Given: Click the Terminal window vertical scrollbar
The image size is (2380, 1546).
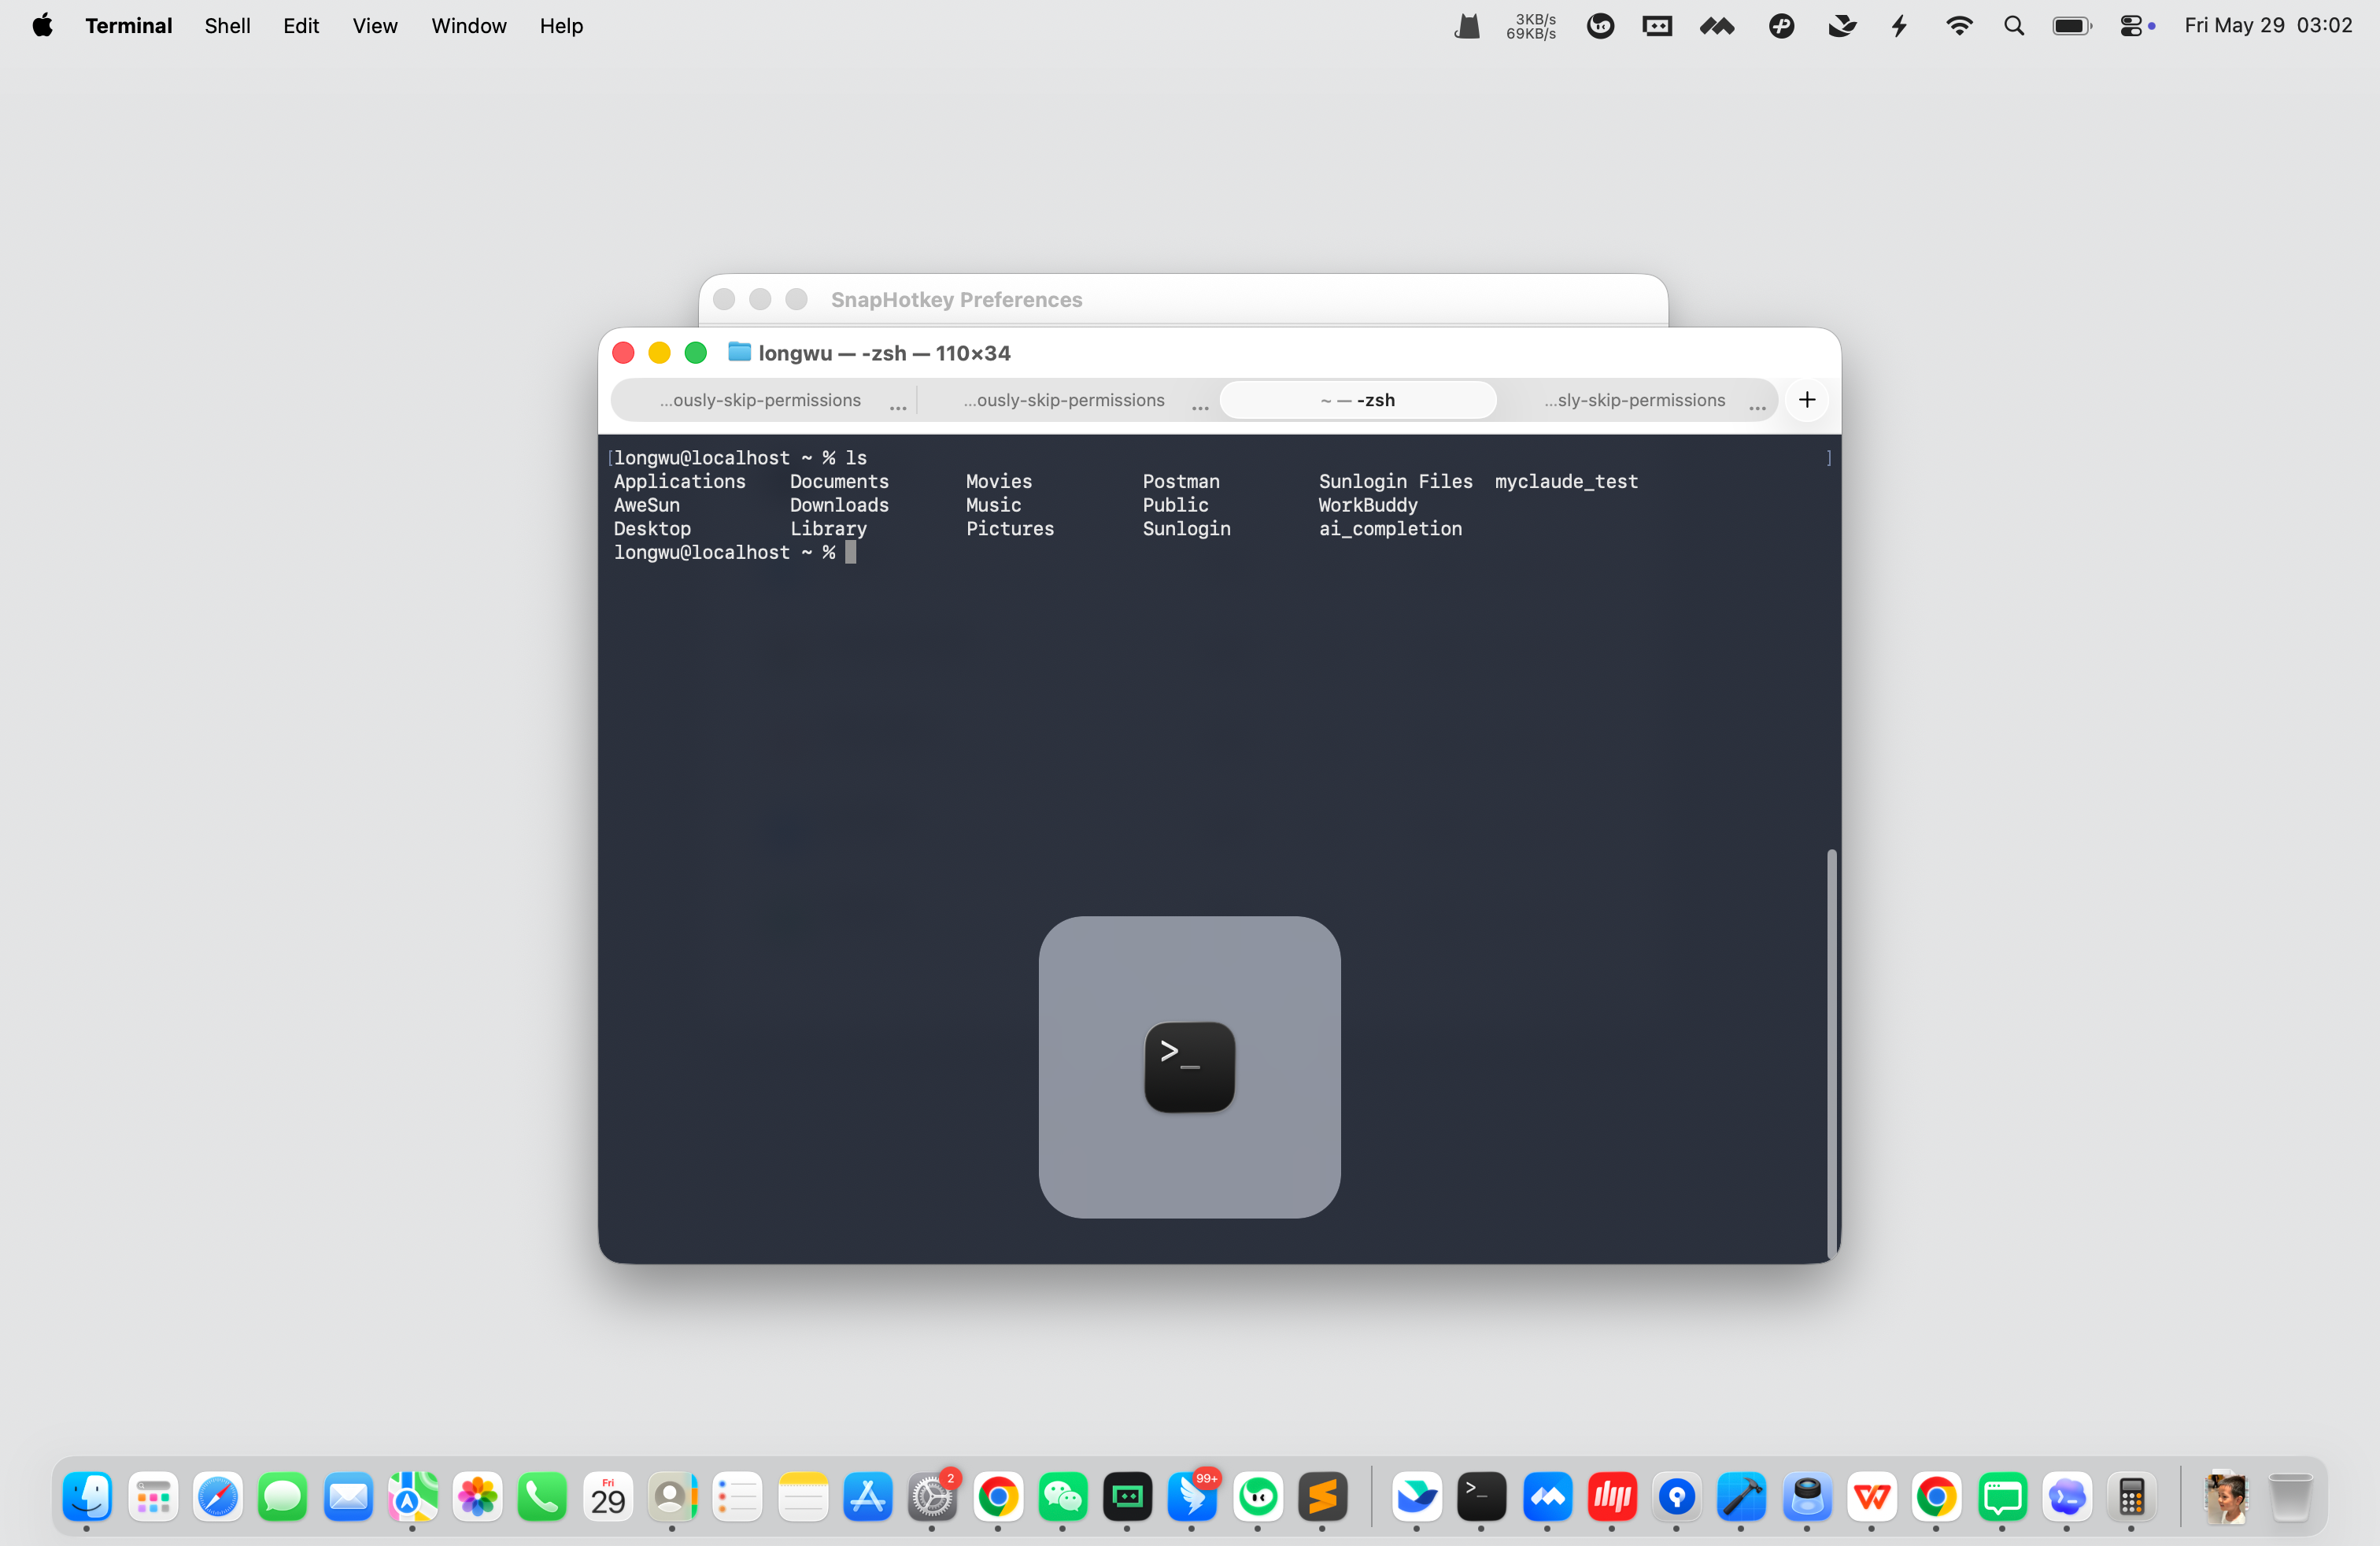Looking at the screenshot, I should (1831, 1053).
